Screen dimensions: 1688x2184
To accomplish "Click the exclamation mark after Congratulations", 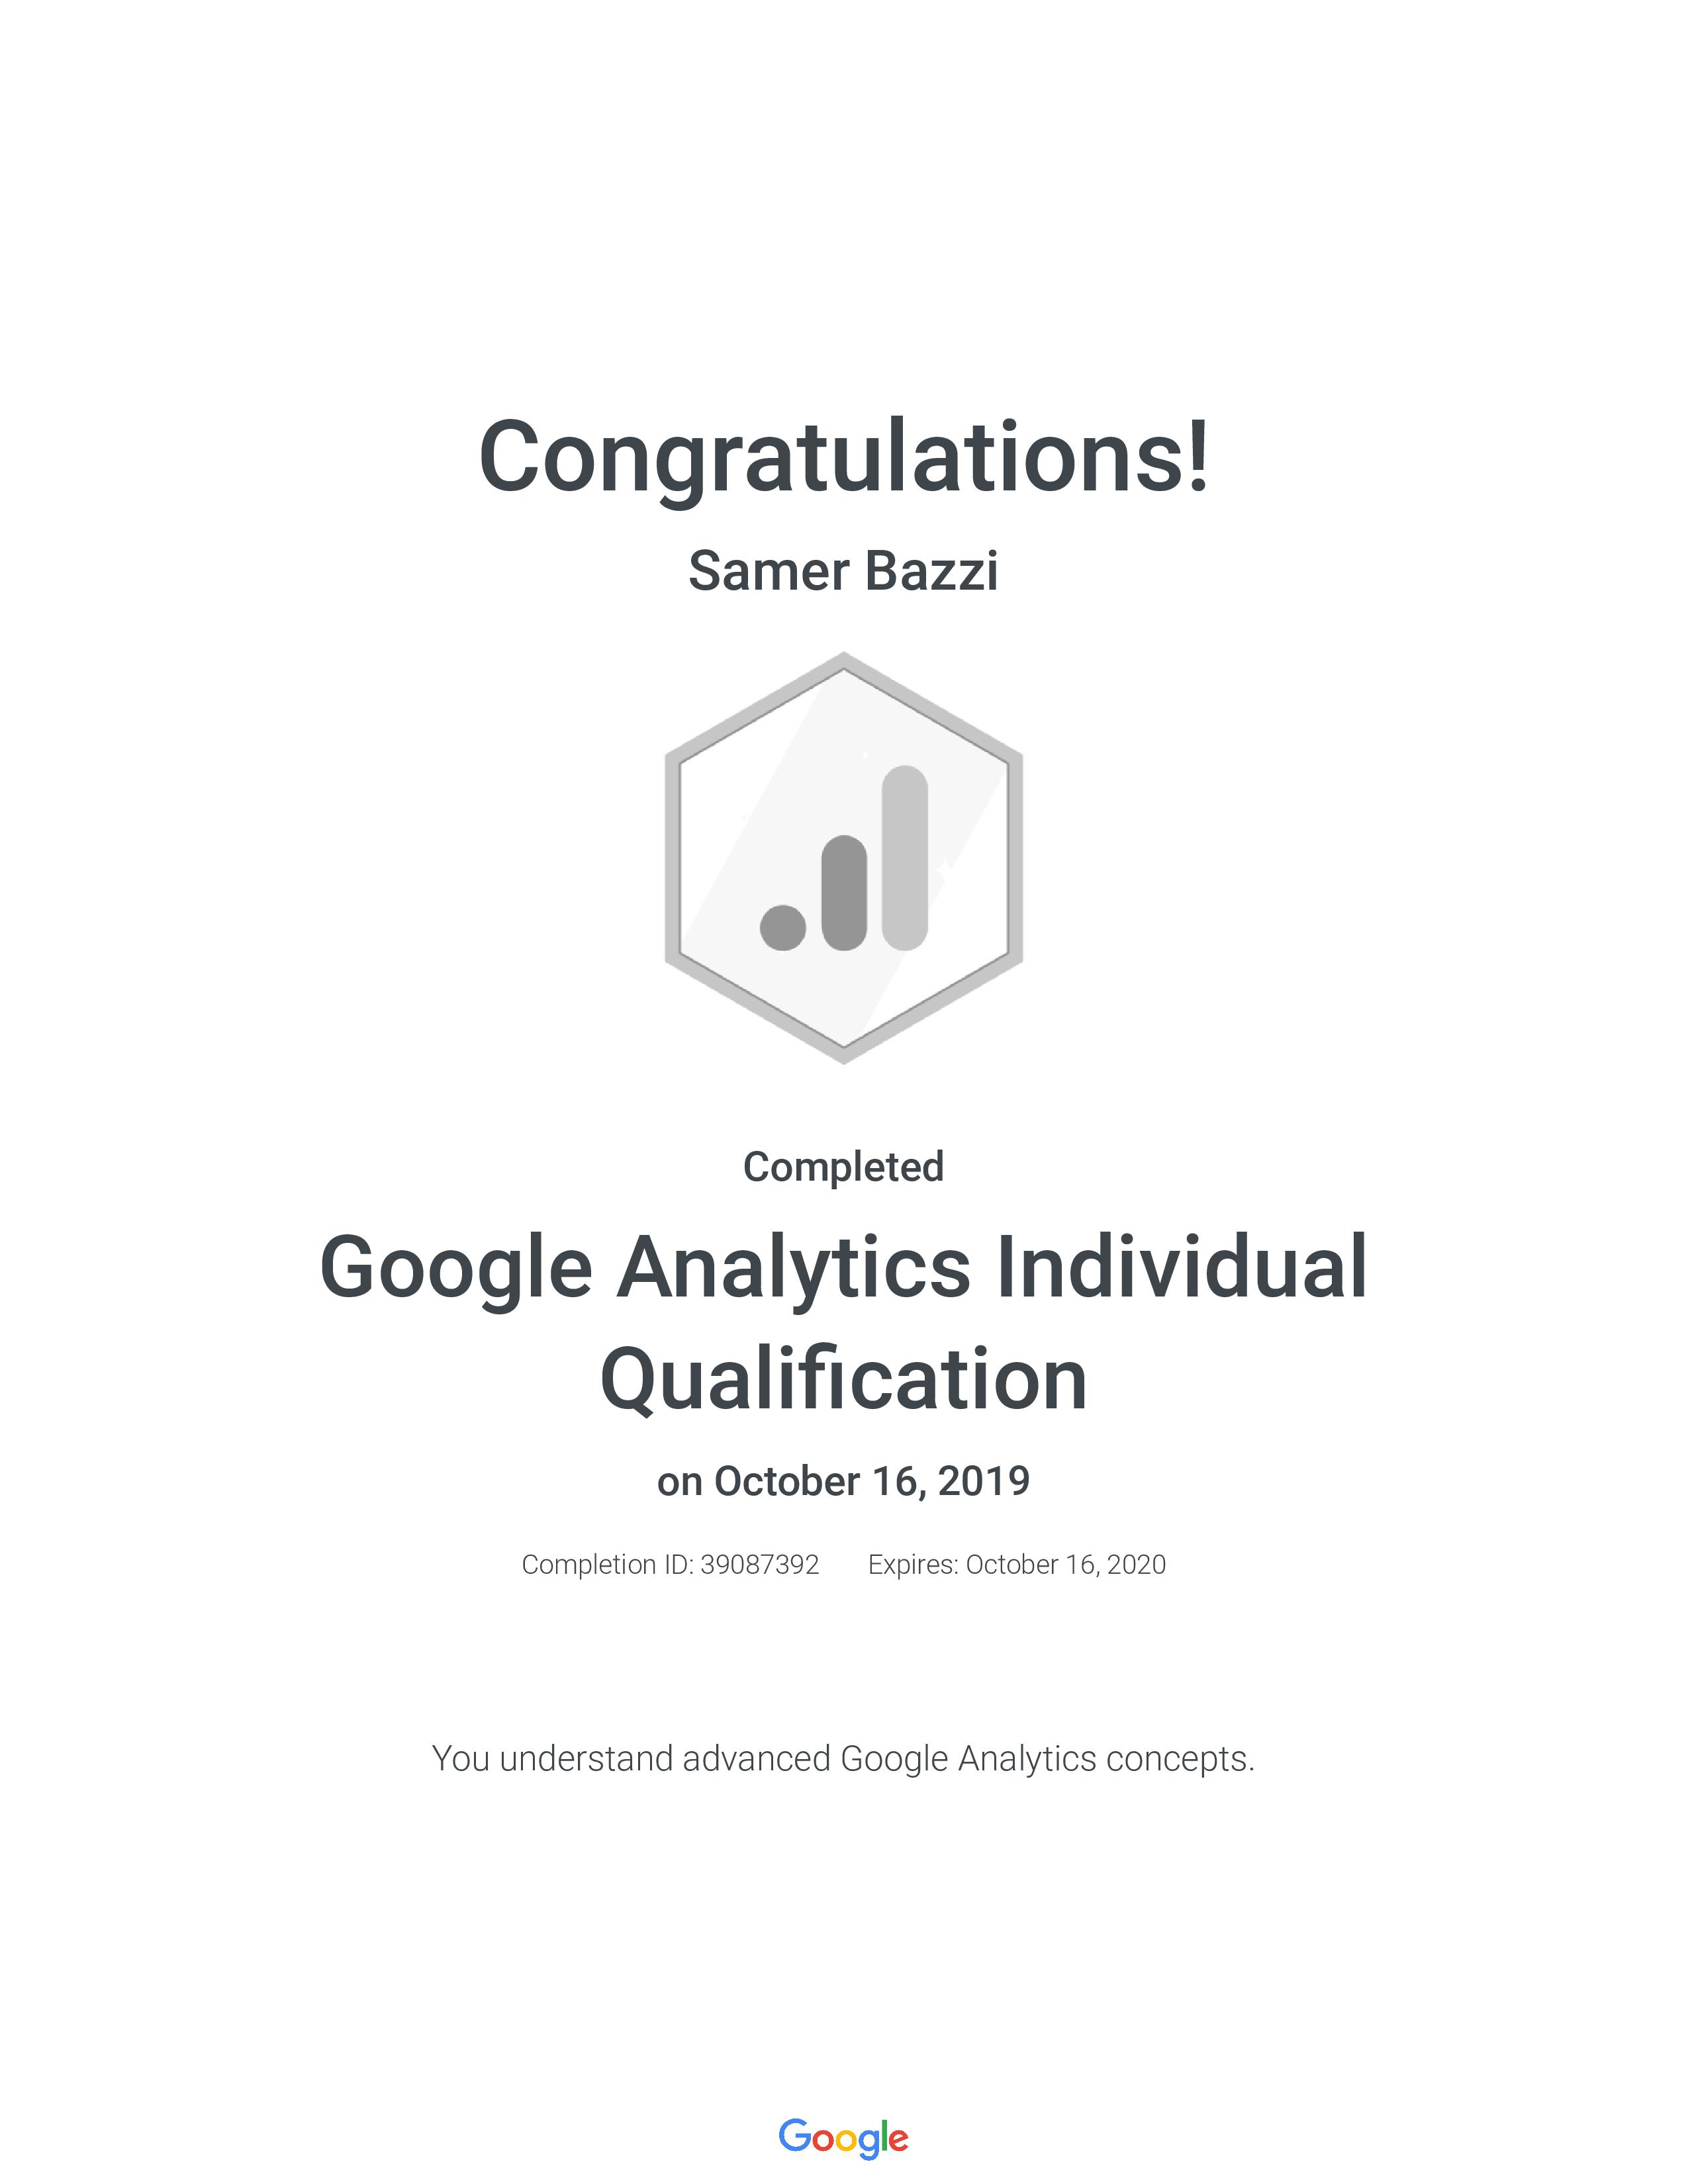I will (1198, 457).
